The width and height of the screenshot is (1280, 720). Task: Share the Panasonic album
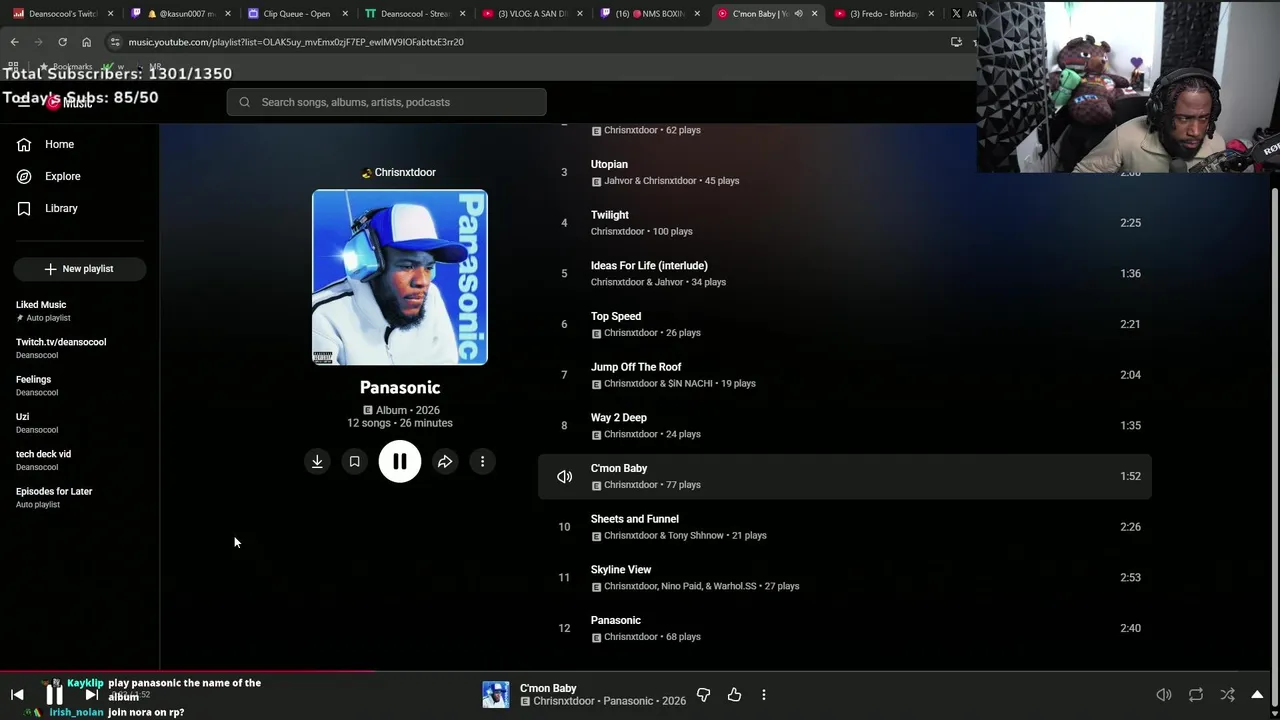click(x=445, y=461)
